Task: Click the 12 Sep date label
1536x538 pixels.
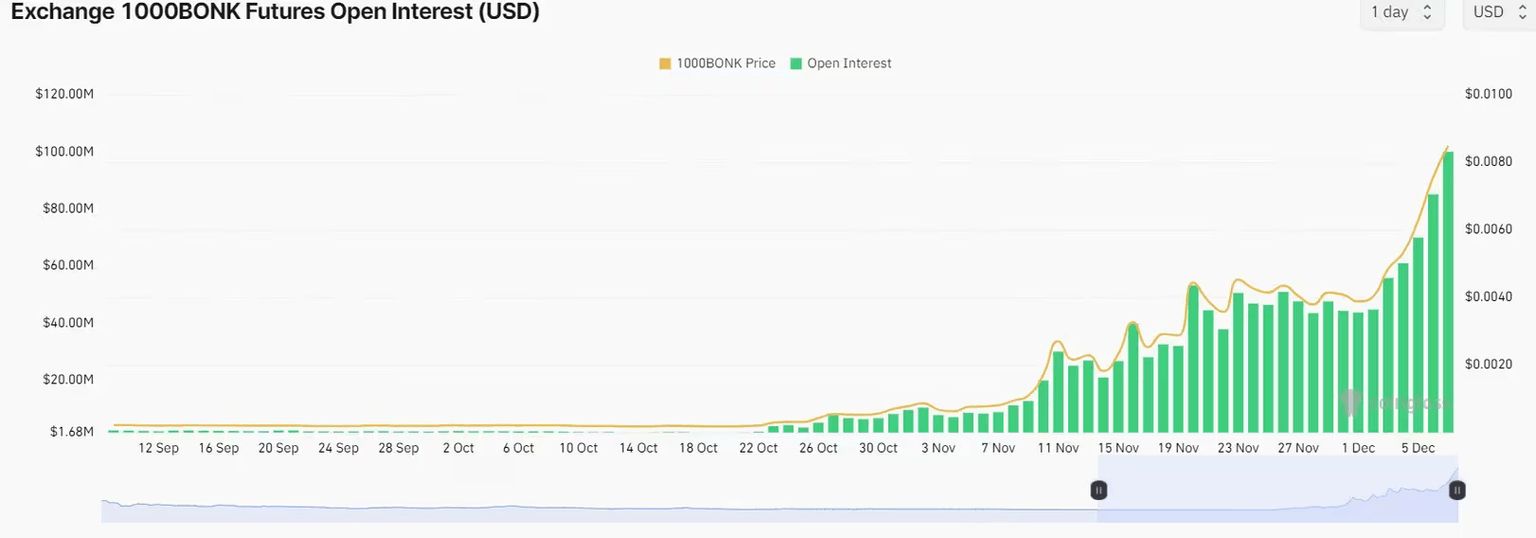Action: point(159,448)
